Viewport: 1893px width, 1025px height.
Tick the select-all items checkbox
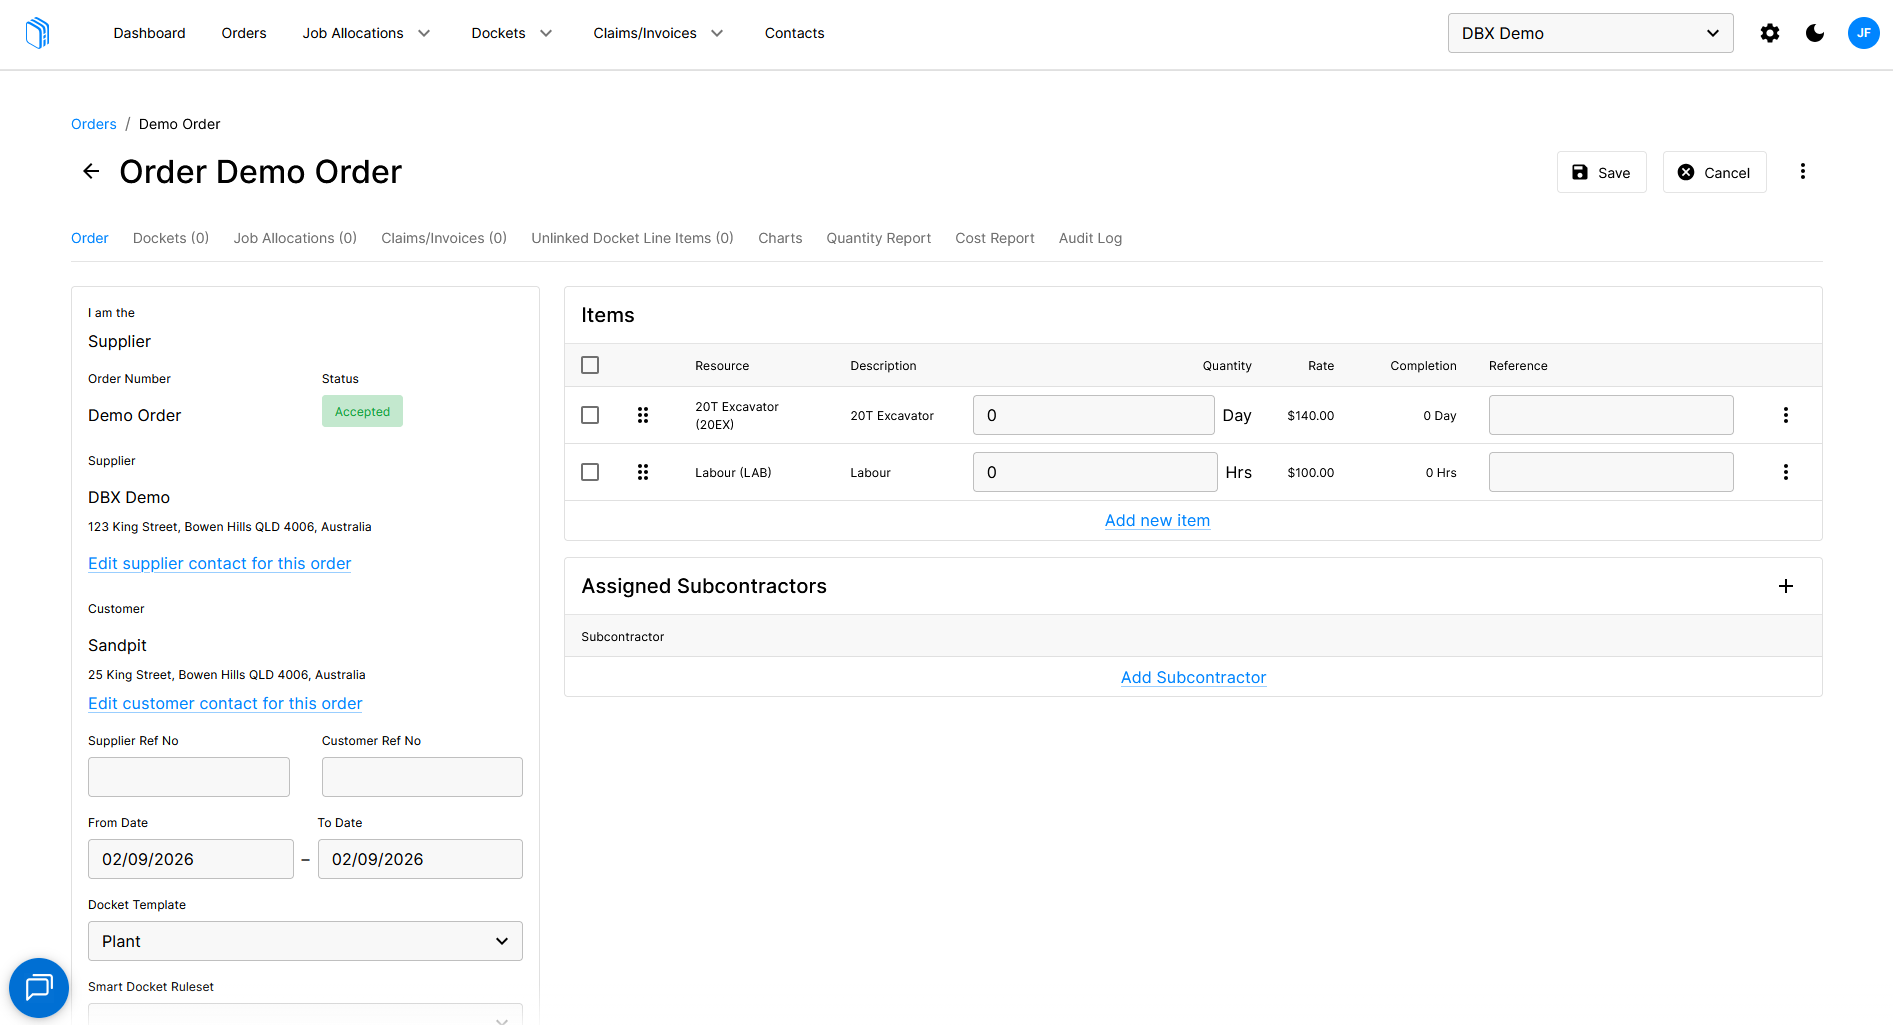(590, 365)
